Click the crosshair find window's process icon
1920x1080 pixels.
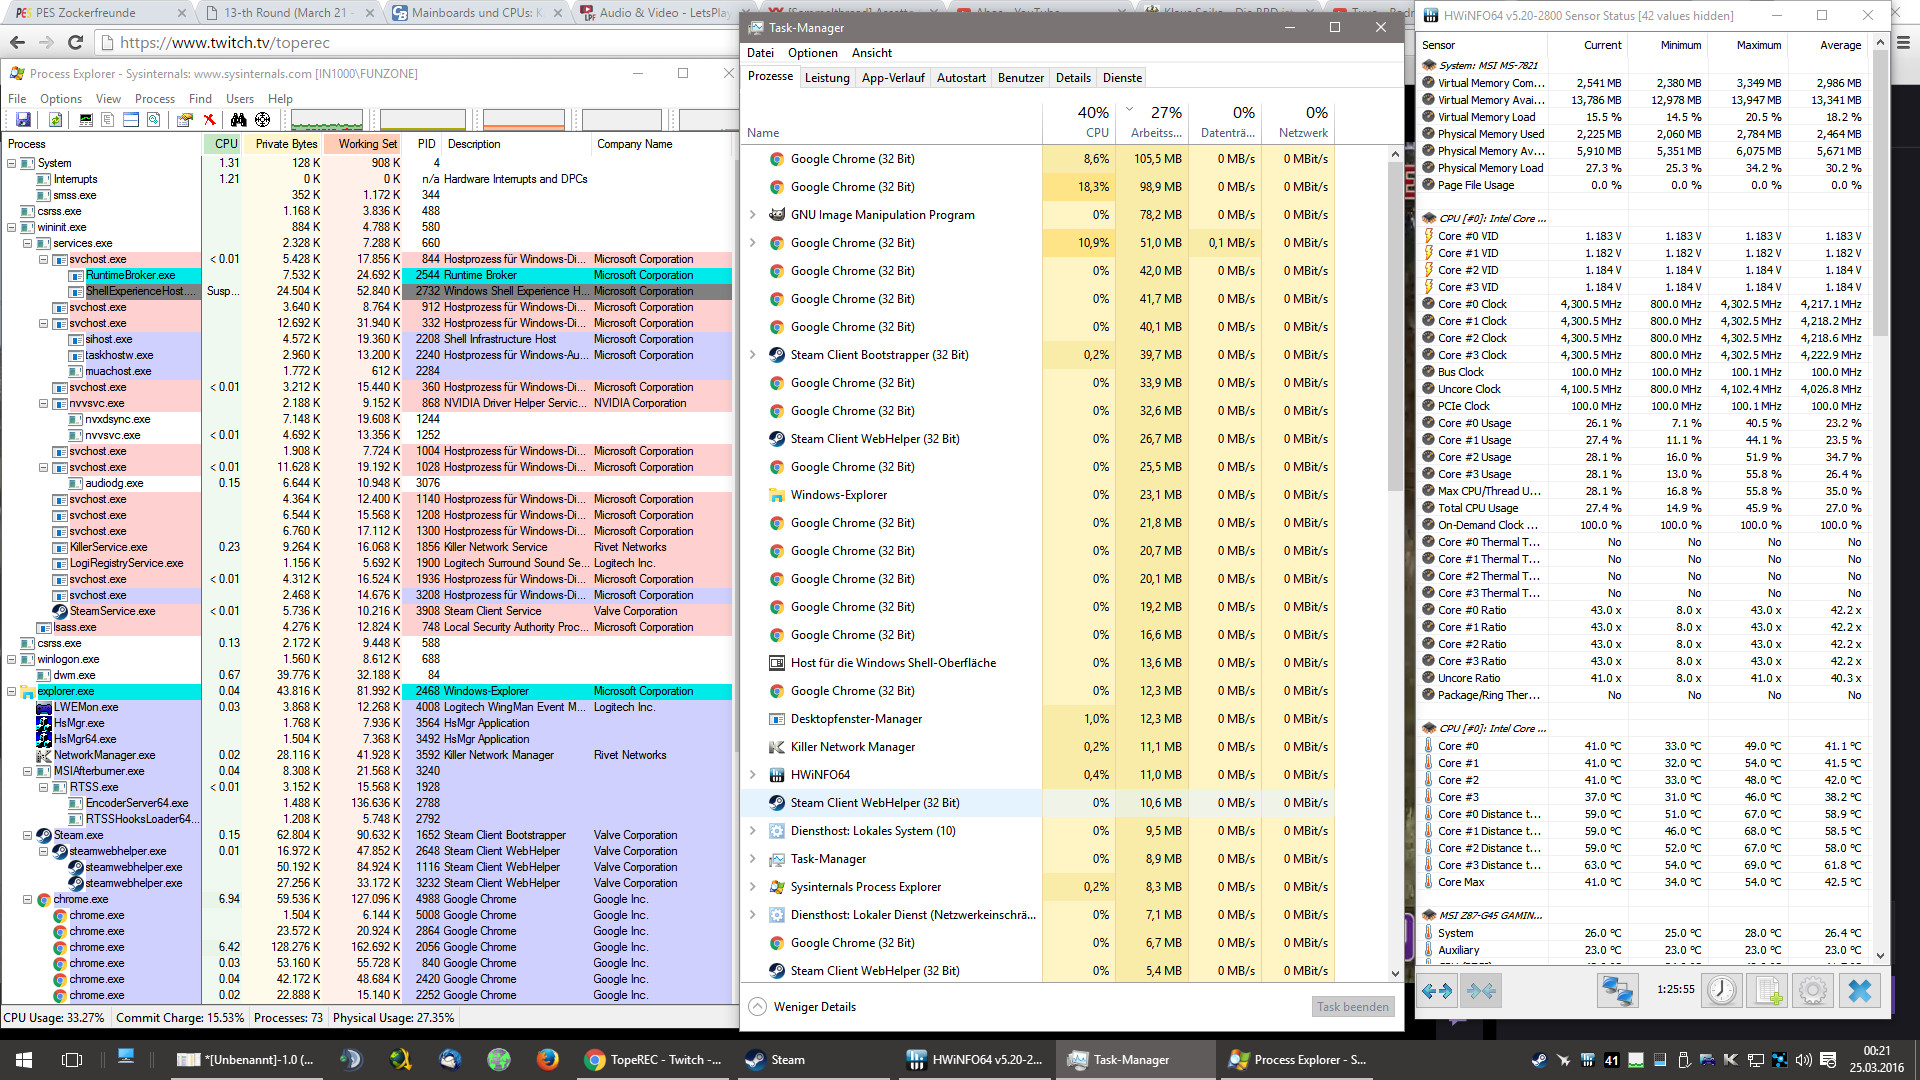coord(262,120)
